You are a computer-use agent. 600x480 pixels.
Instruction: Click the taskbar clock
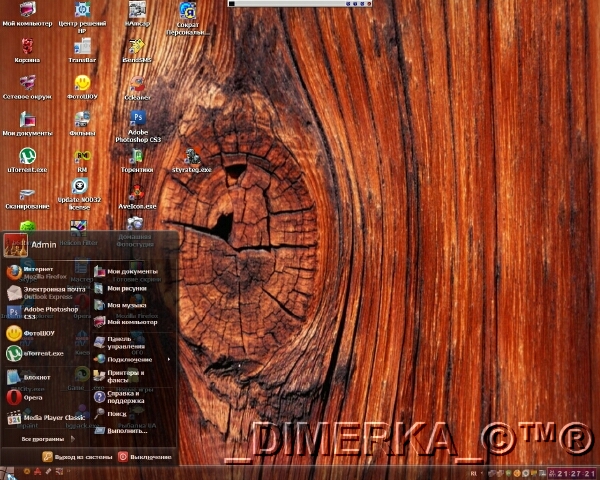click(576, 472)
